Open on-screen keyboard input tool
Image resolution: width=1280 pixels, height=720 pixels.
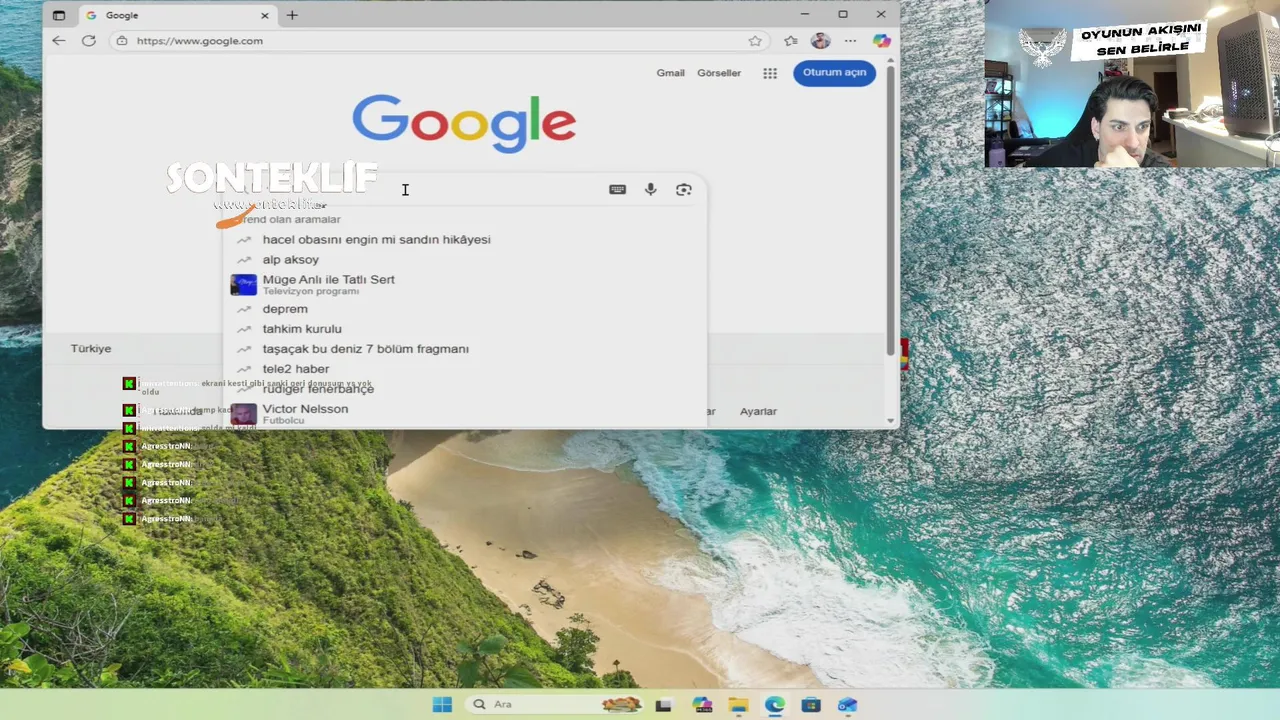(617, 190)
